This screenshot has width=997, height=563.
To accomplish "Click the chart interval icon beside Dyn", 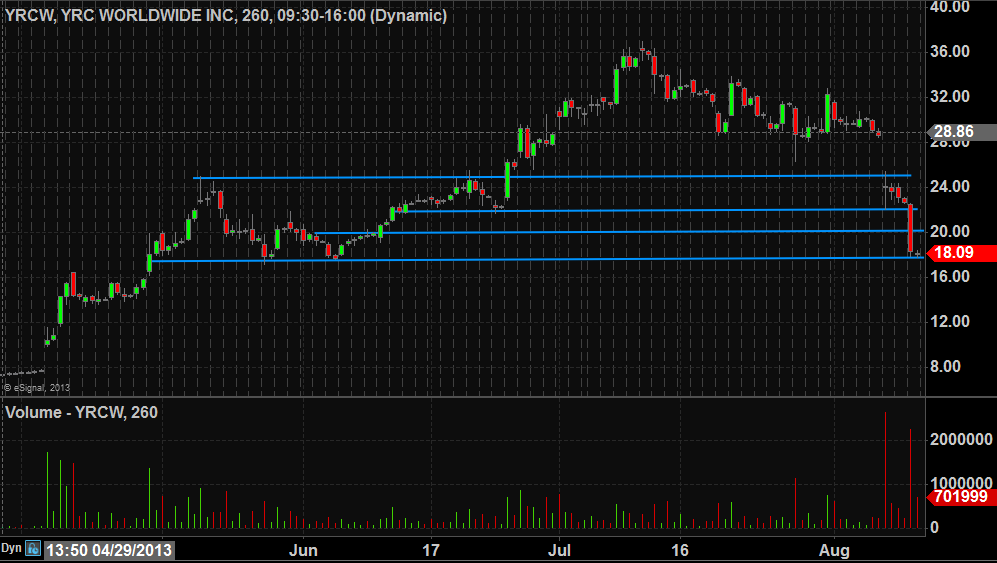I will [x=33, y=548].
